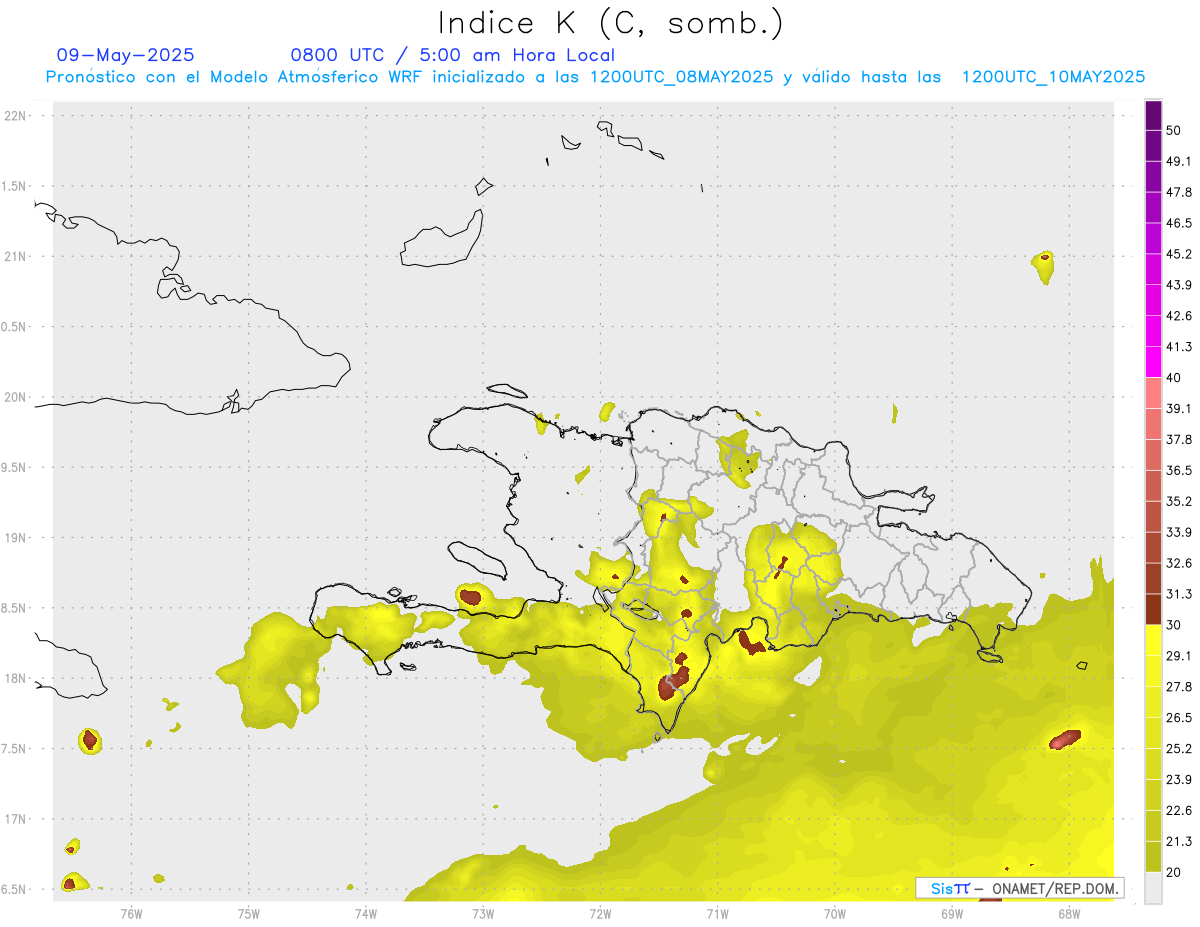
Task: Pick the salmon swatch between 40 and 39.1
Action: [1153, 393]
